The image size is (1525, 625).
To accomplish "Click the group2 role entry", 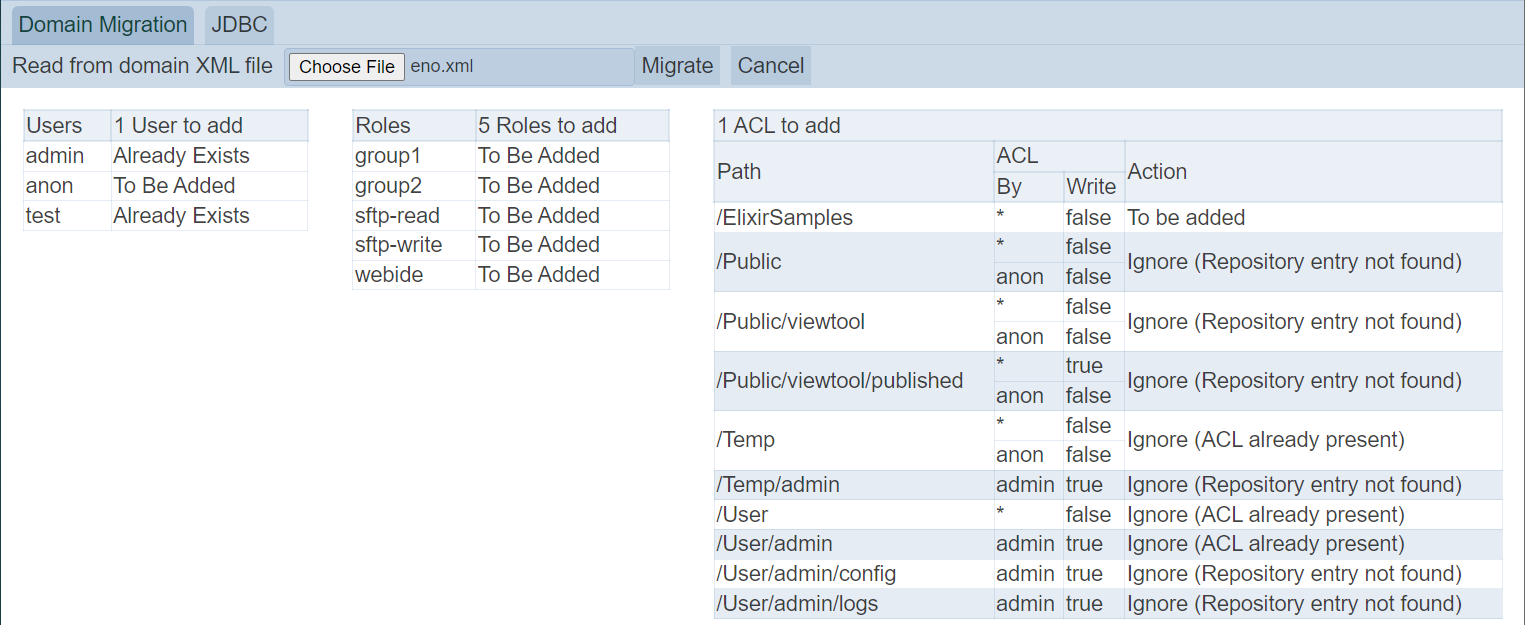I will [x=385, y=186].
